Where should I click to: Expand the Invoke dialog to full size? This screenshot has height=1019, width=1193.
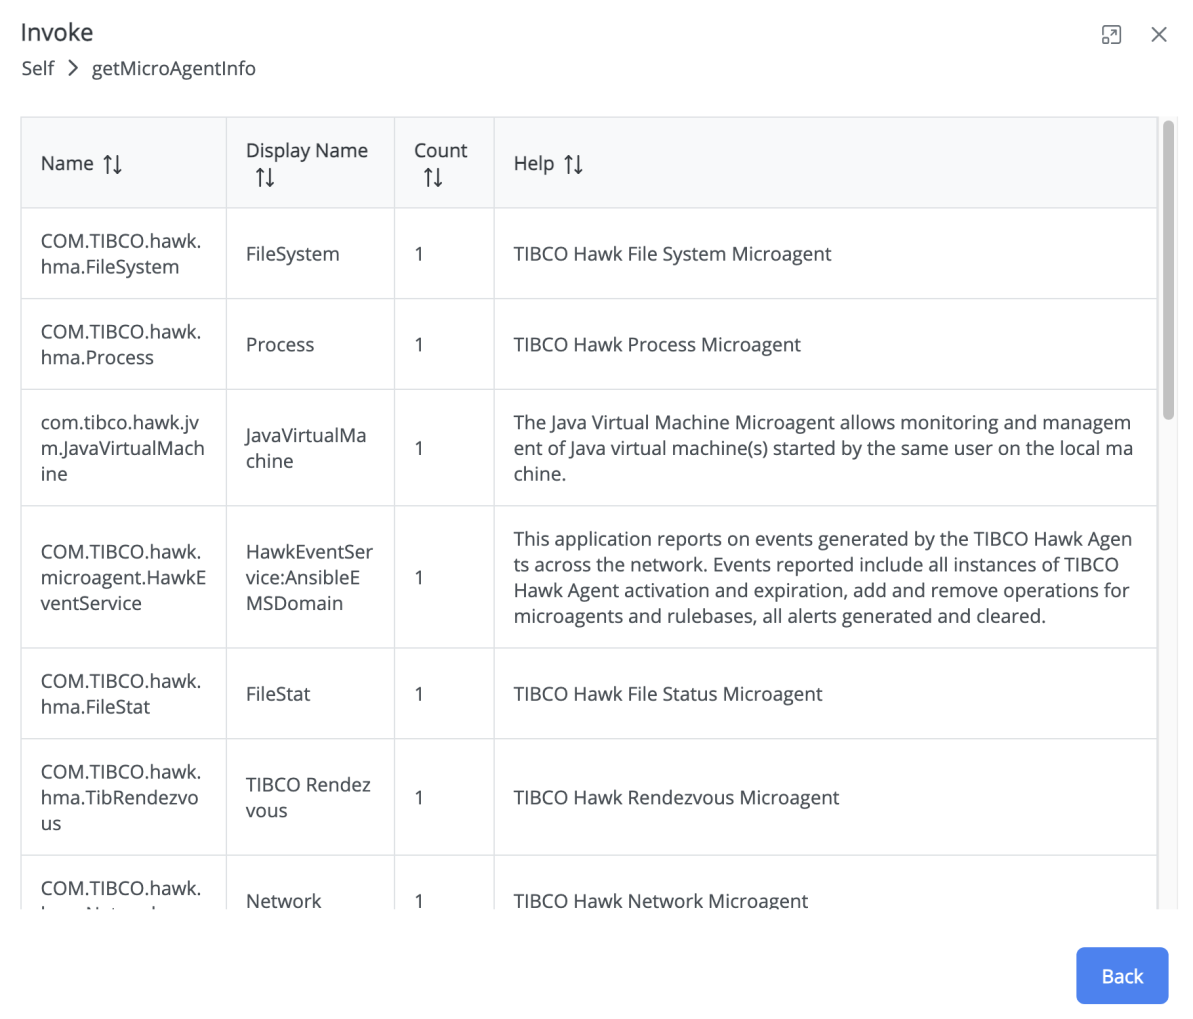(x=1111, y=35)
